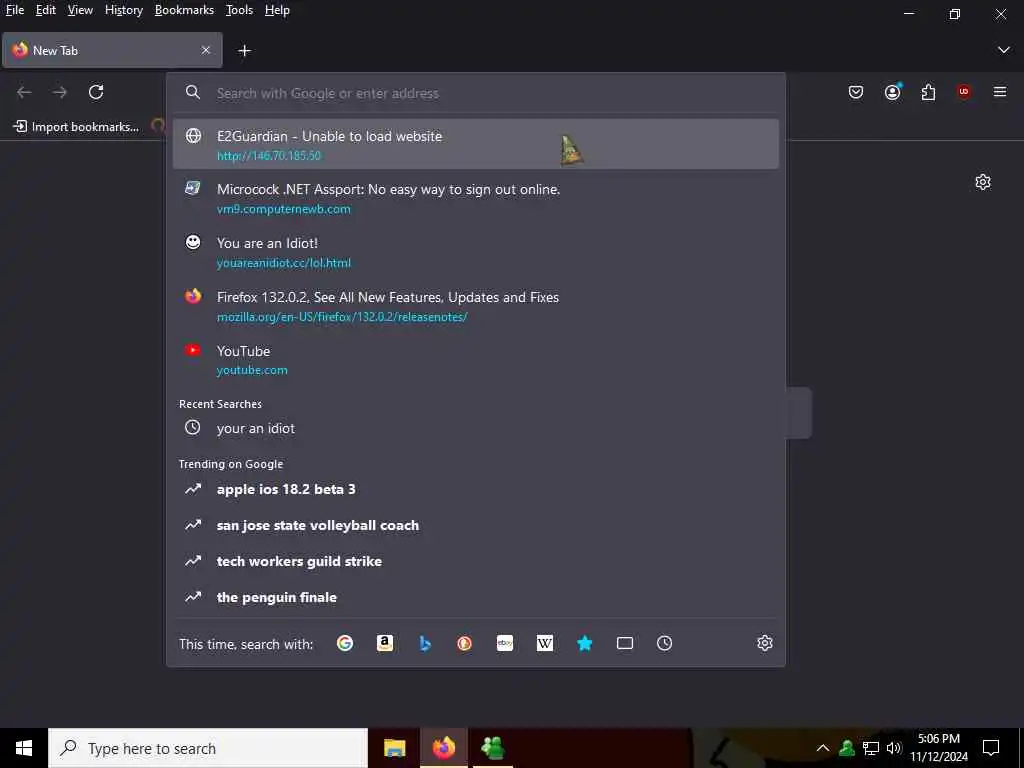Search in History clock icon
This screenshot has height=768, width=1024.
point(664,643)
